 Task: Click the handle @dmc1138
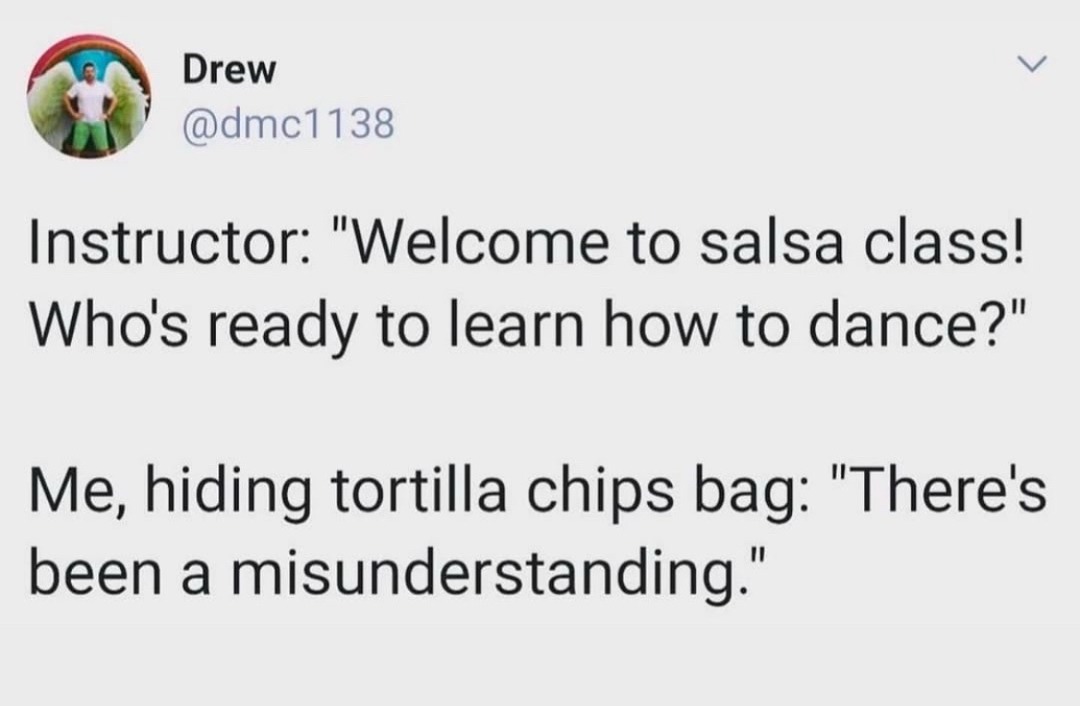(x=295, y=122)
